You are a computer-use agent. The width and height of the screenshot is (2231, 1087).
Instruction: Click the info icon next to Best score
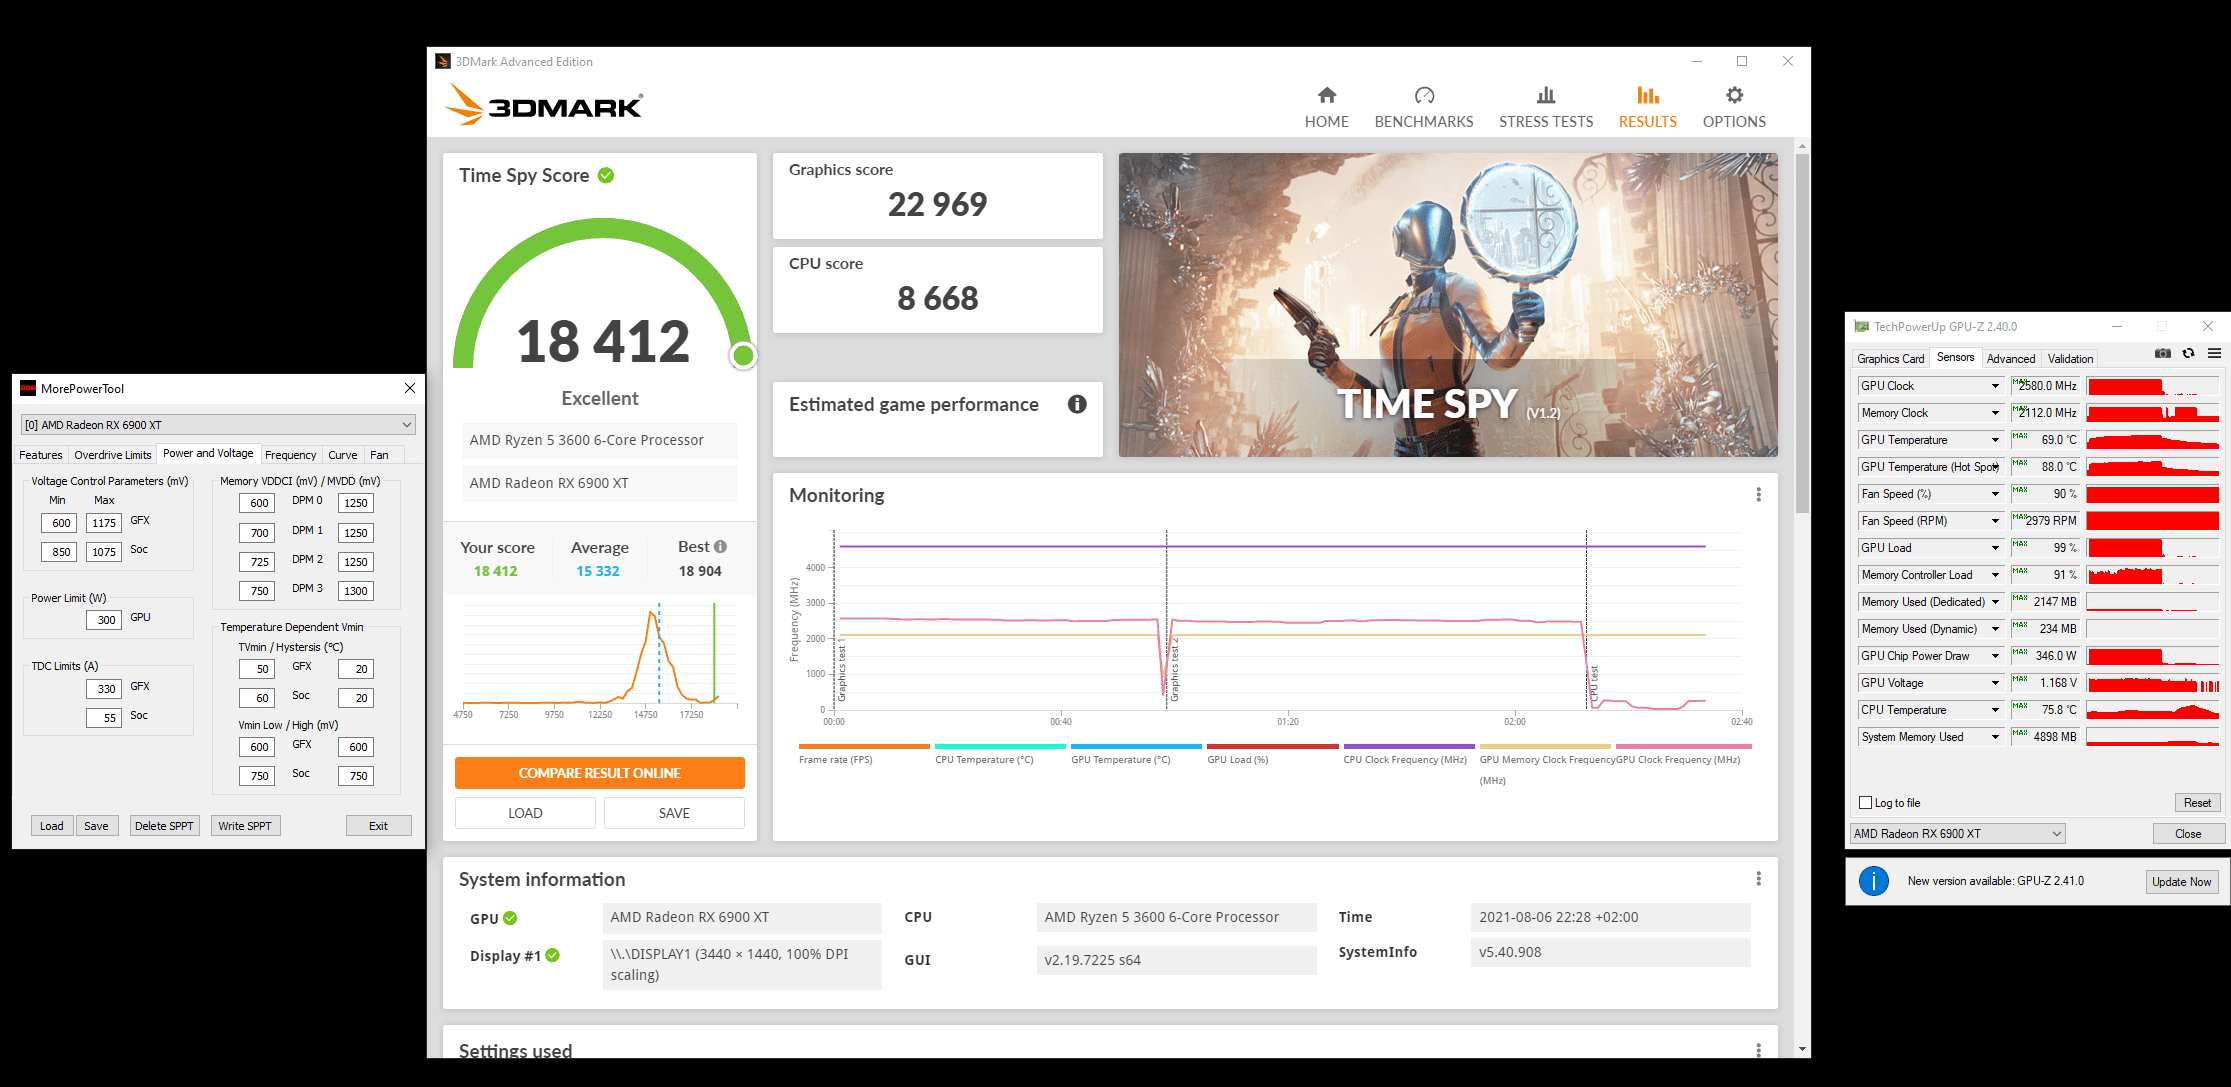[720, 547]
